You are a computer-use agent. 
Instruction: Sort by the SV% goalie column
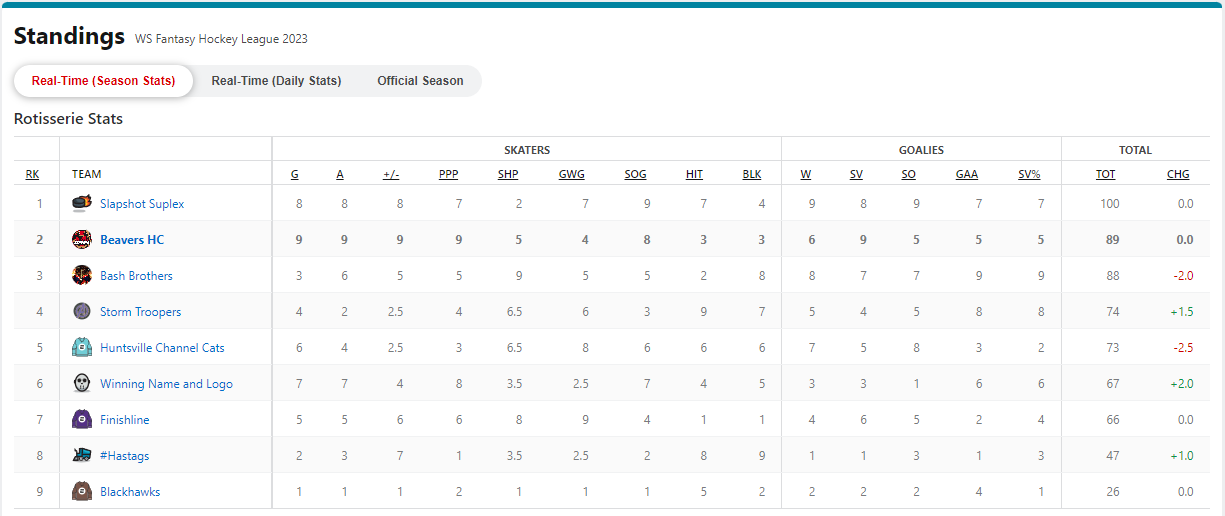1029,174
